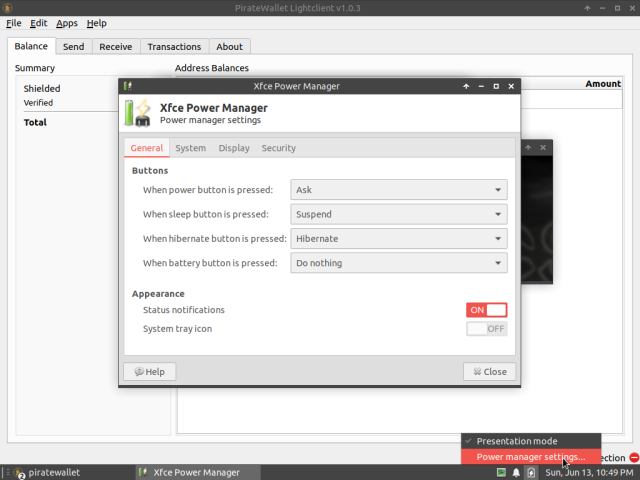
Task: Click the piratewallet taskbar icon
Action: (19, 473)
